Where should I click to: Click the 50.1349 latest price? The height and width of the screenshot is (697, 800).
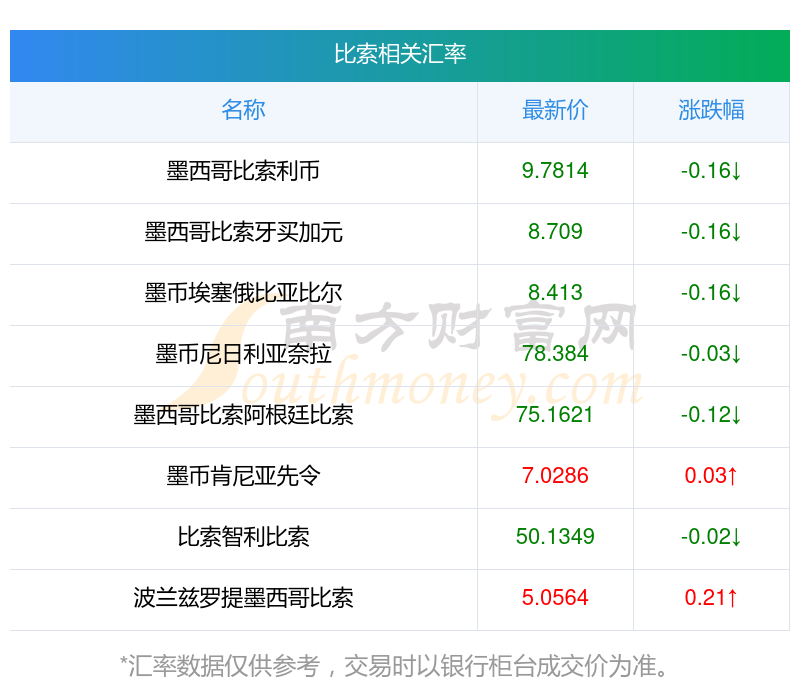click(x=555, y=537)
